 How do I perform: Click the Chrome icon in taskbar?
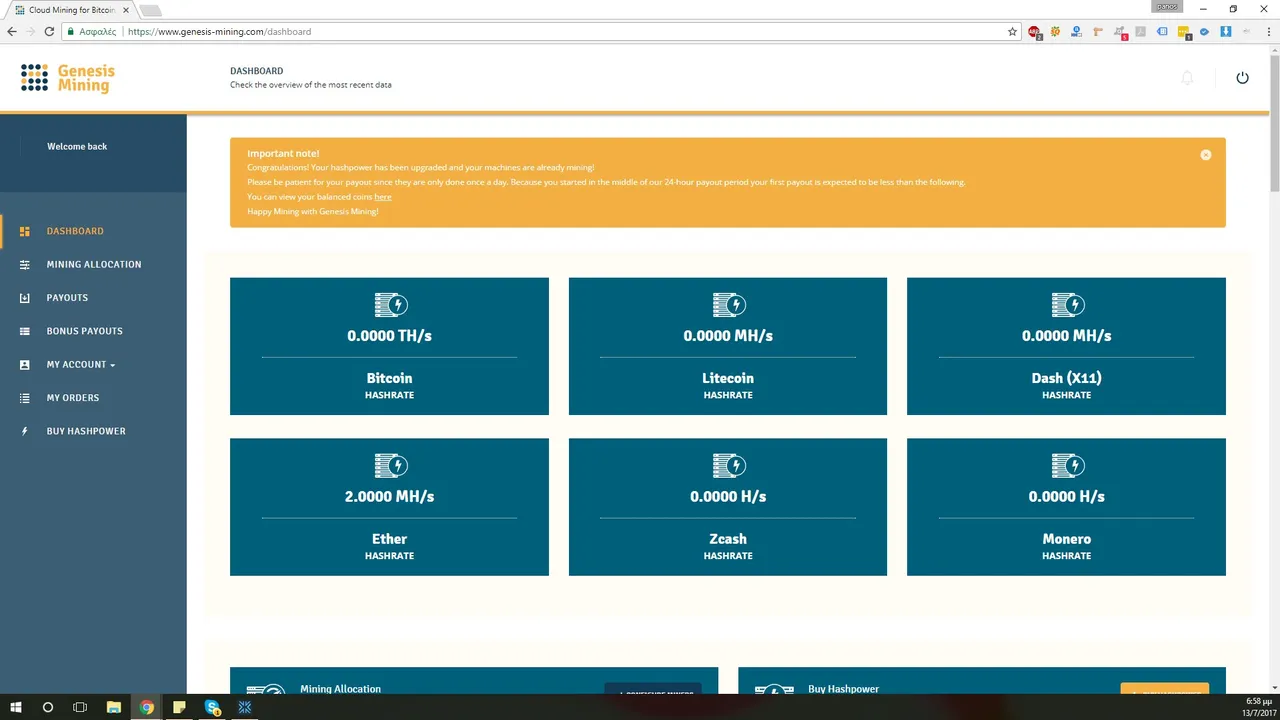[146, 707]
